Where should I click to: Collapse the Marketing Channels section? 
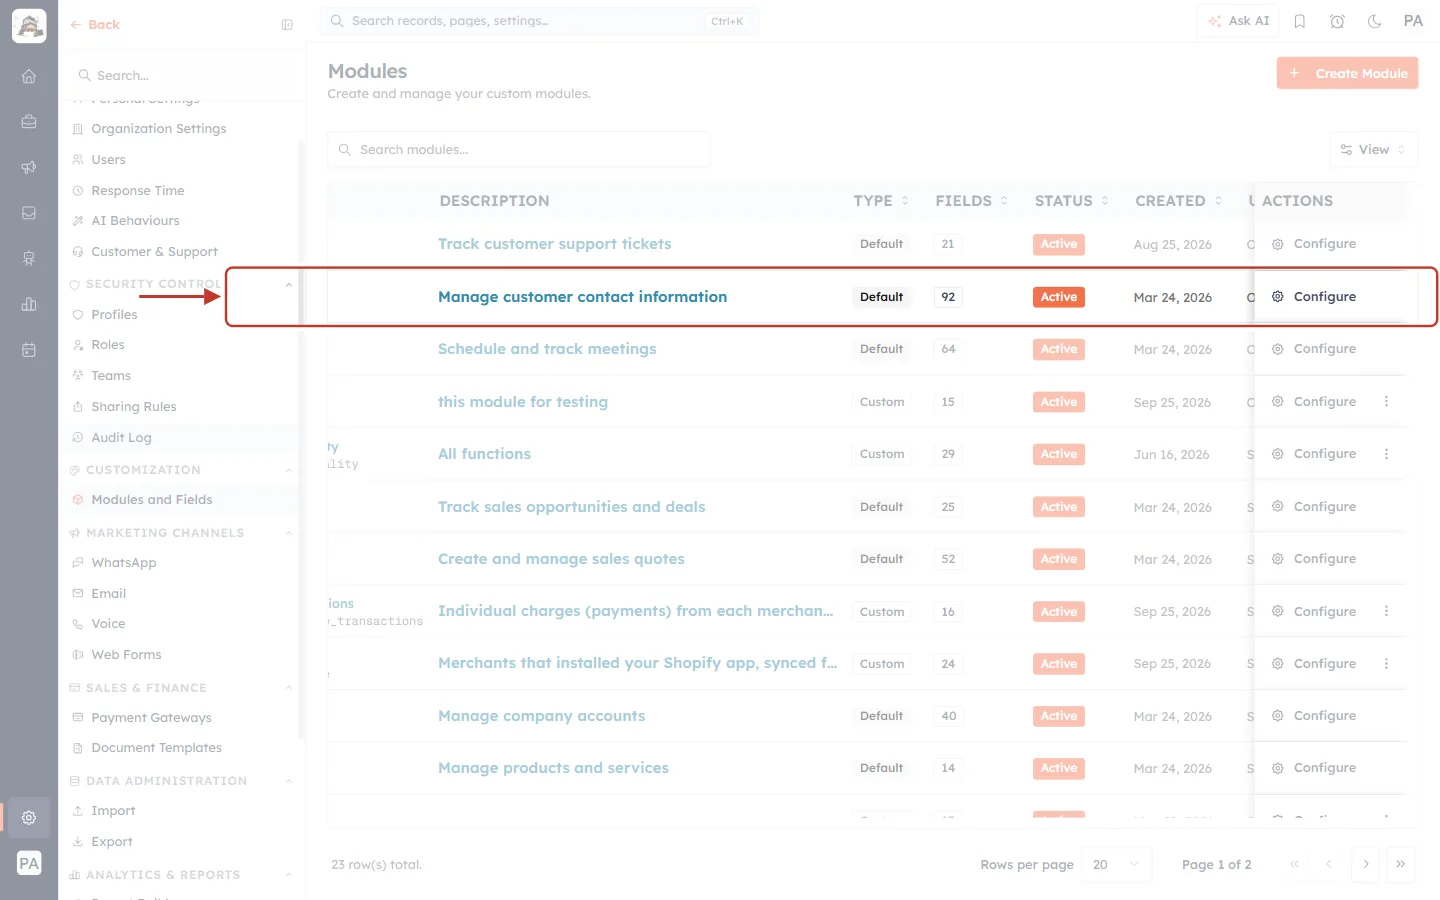click(x=289, y=533)
